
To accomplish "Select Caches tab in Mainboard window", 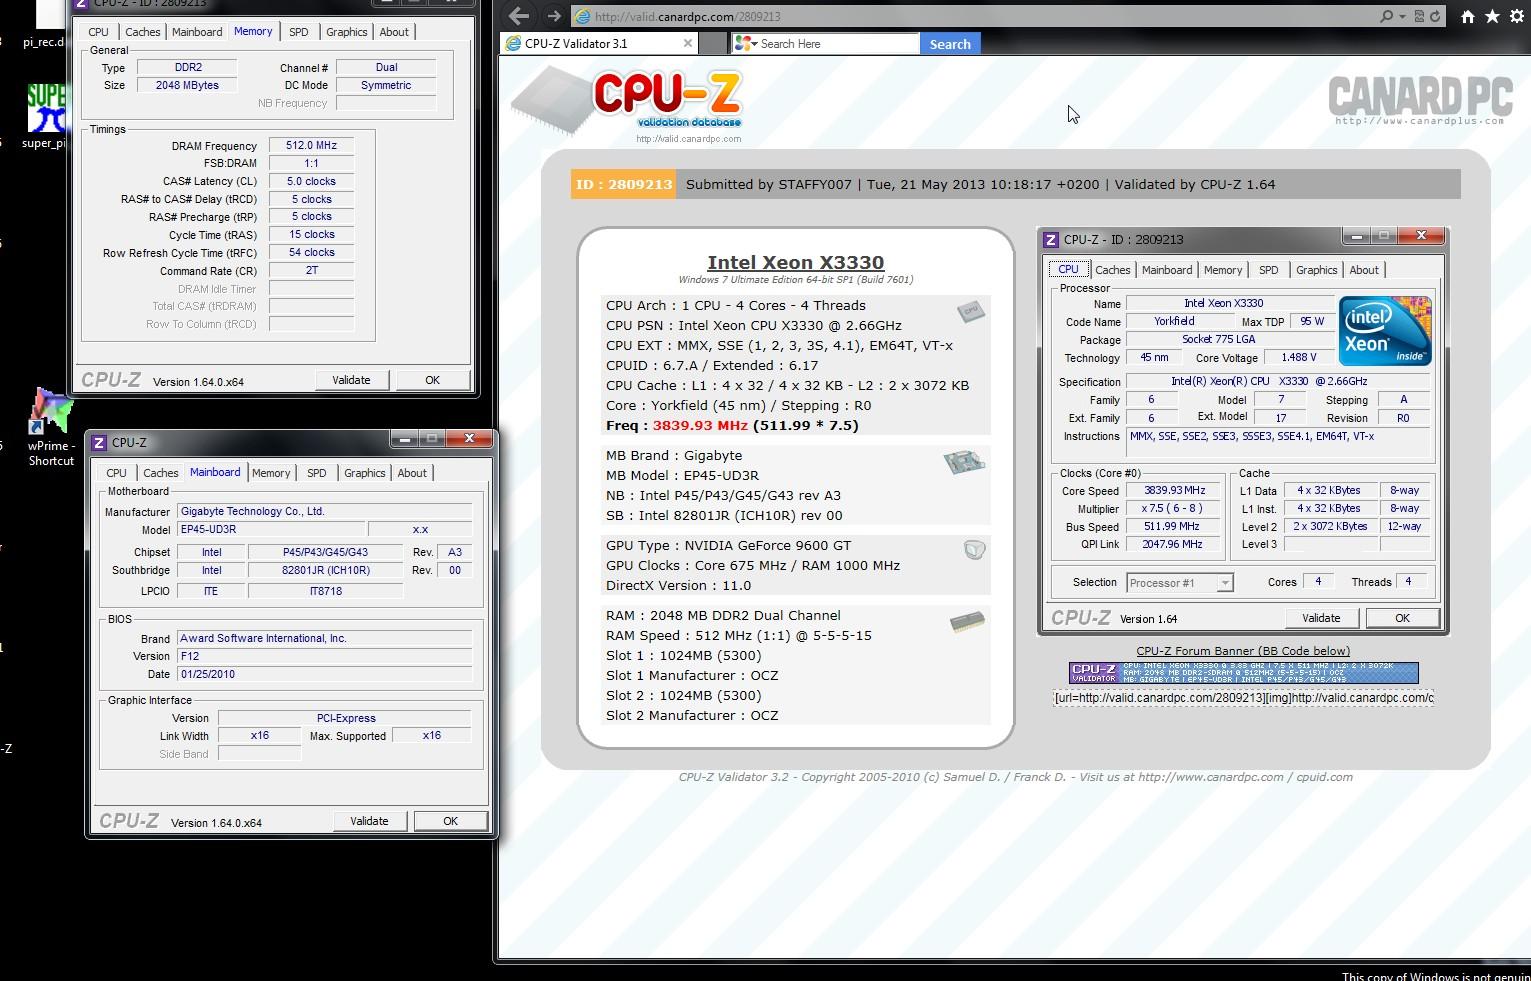I will [161, 473].
